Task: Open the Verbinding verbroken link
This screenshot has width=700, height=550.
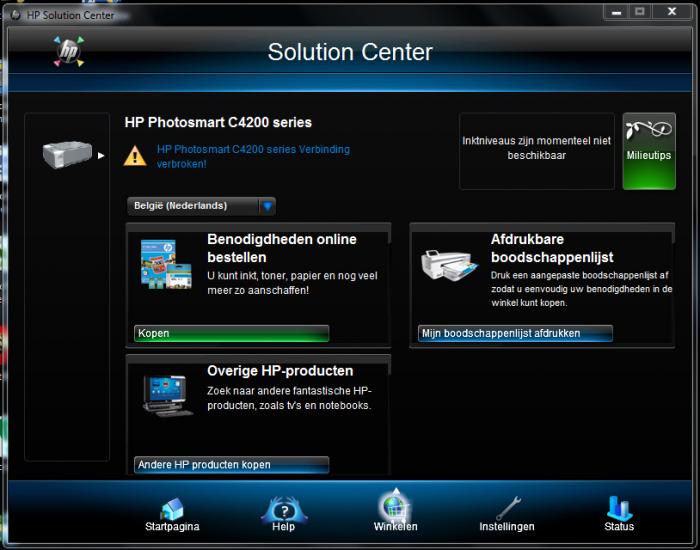Action: (x=253, y=156)
